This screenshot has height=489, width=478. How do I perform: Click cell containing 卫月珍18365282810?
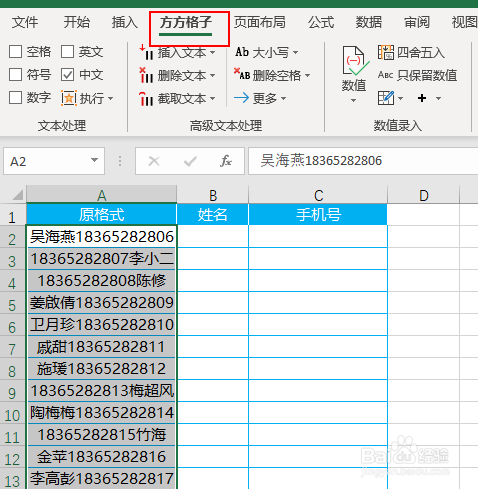tap(102, 325)
